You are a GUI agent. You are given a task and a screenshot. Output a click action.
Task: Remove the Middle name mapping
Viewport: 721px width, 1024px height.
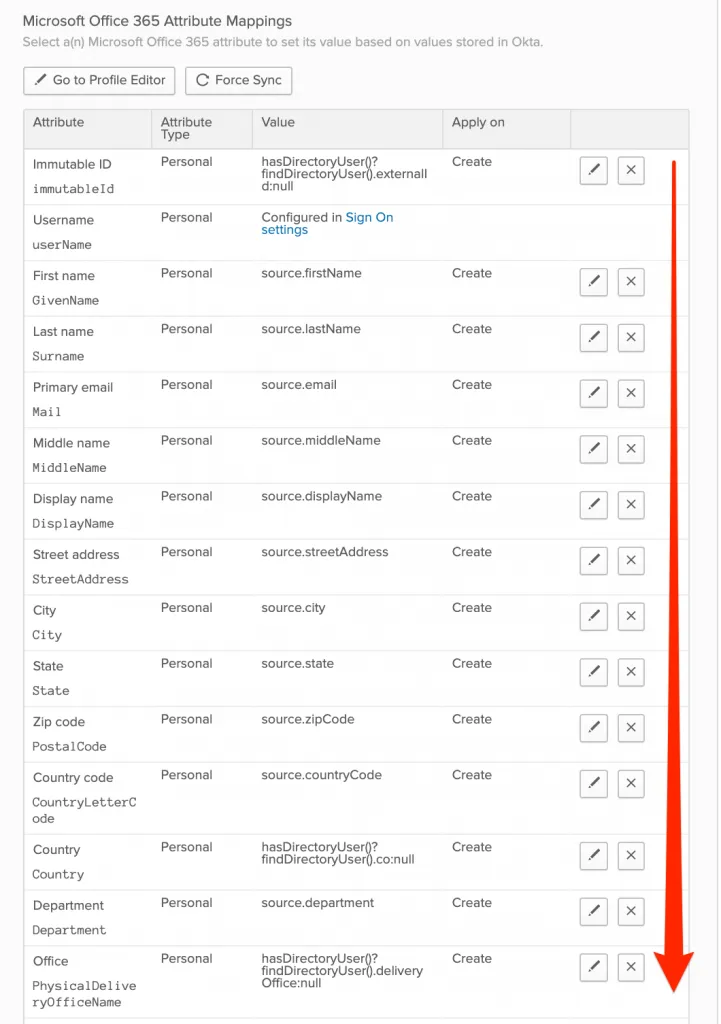[631, 450]
